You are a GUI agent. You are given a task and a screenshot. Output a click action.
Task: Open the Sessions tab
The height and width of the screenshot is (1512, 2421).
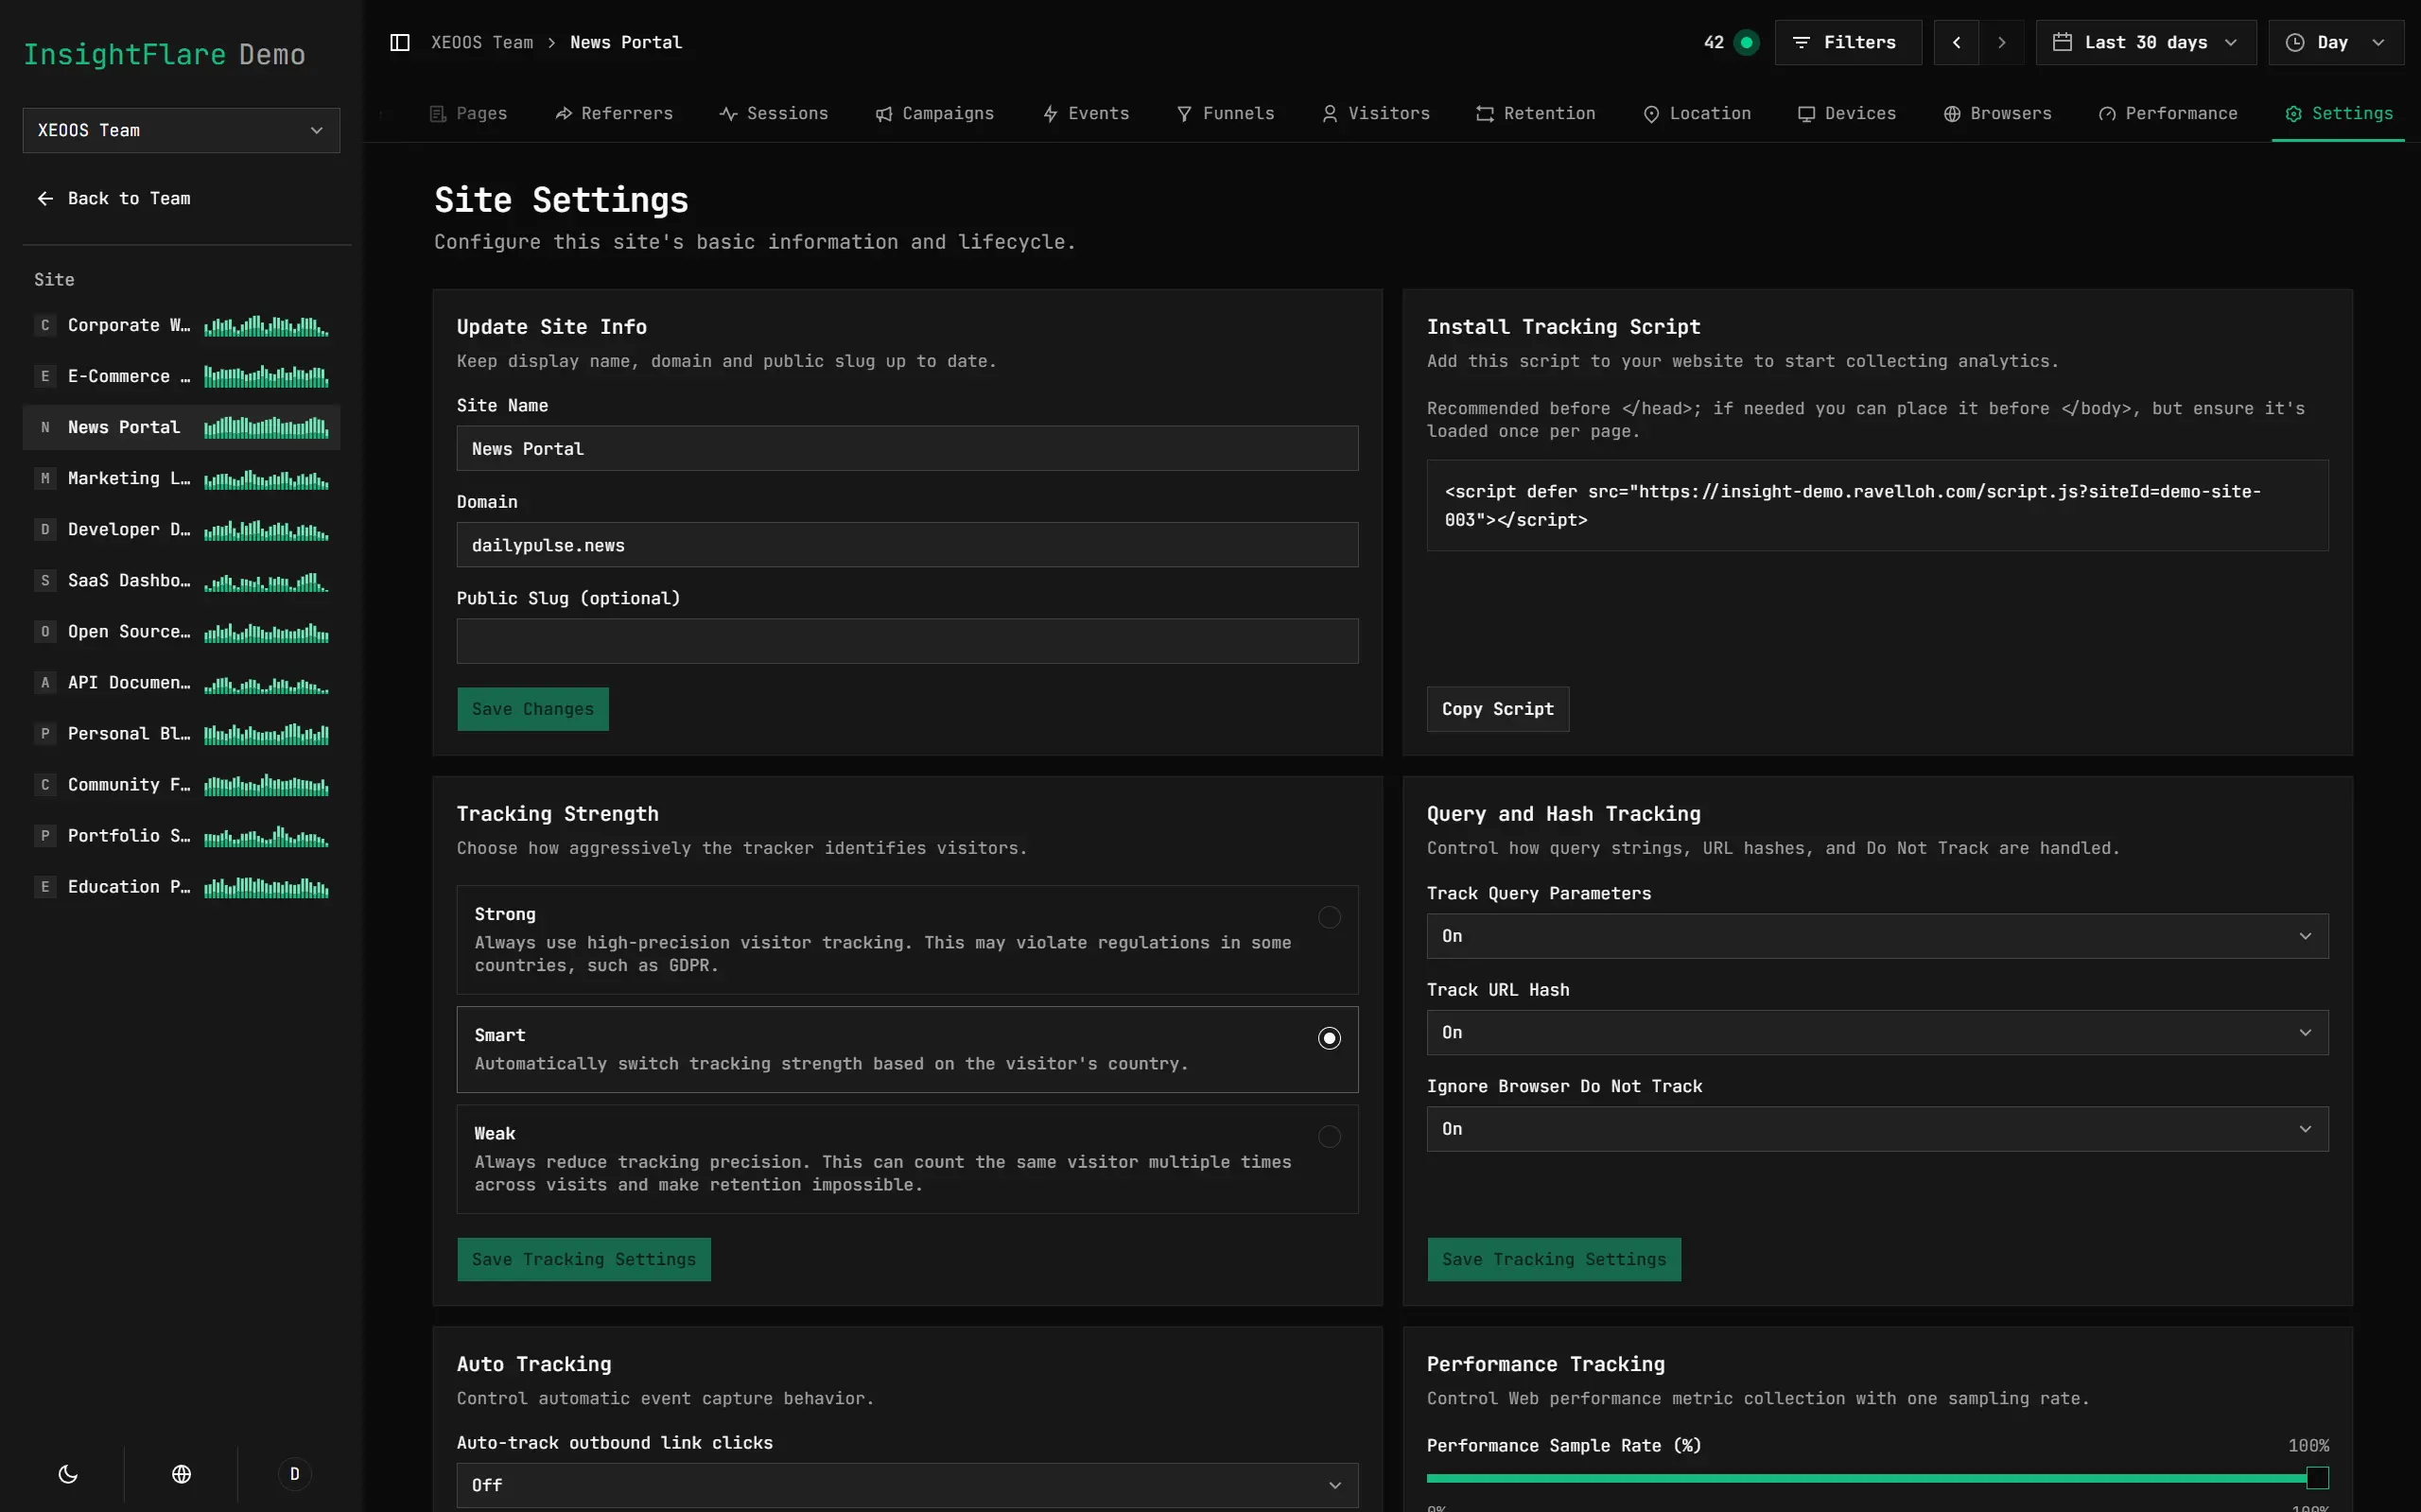tap(774, 114)
